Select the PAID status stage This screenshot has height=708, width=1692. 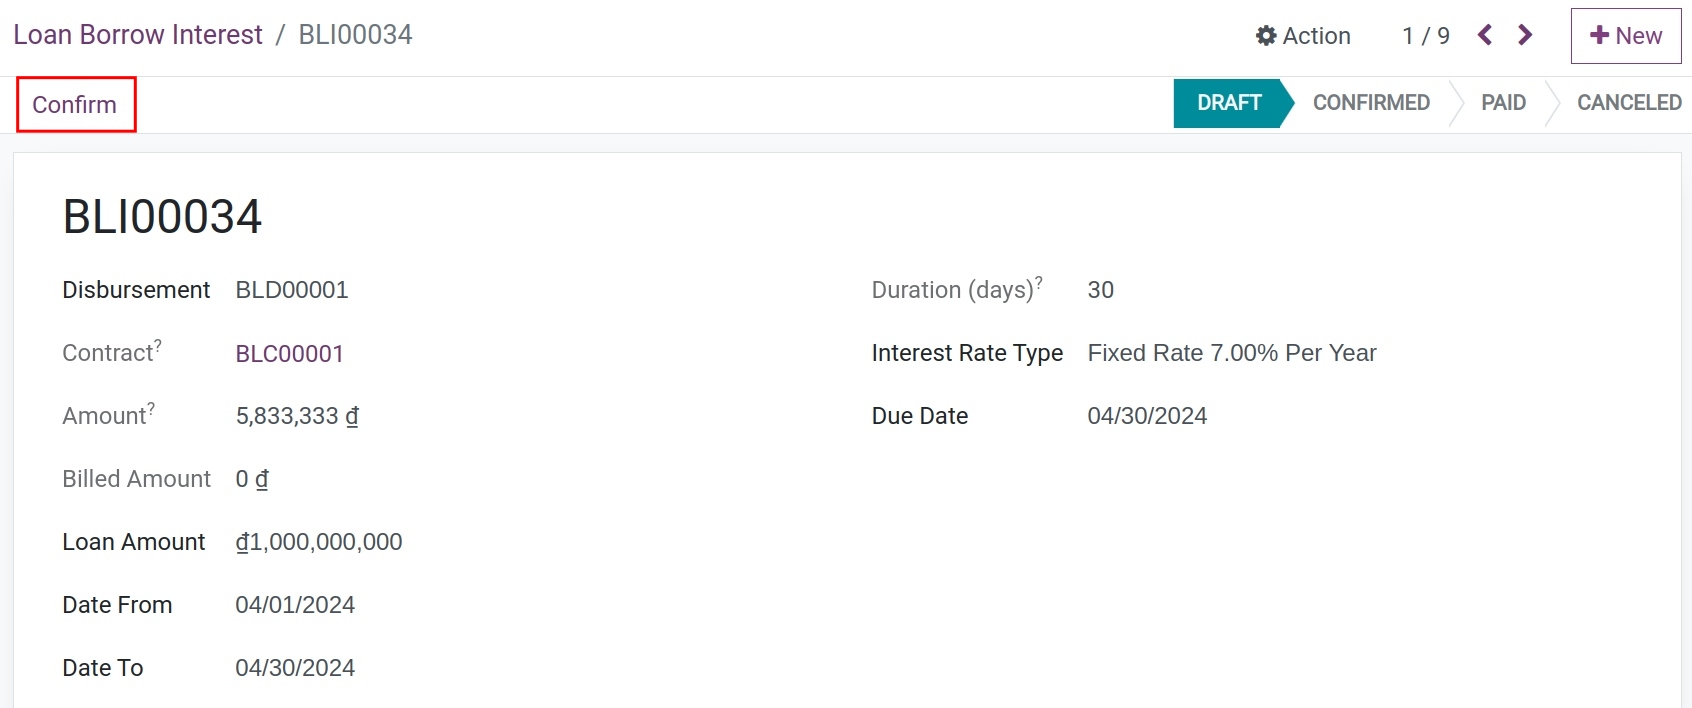tap(1503, 103)
